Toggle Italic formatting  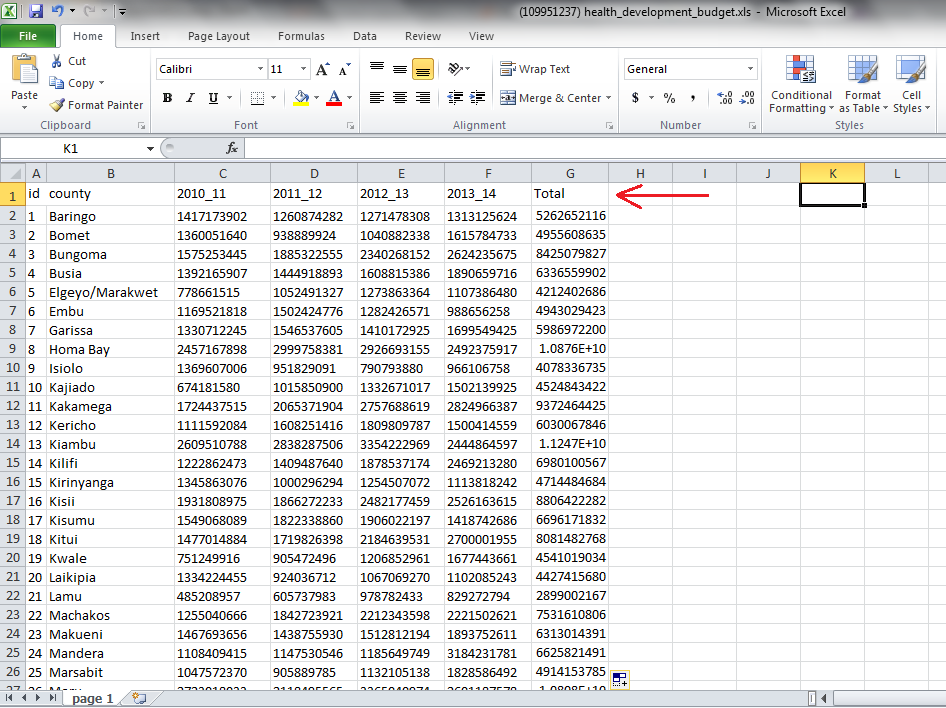click(191, 98)
